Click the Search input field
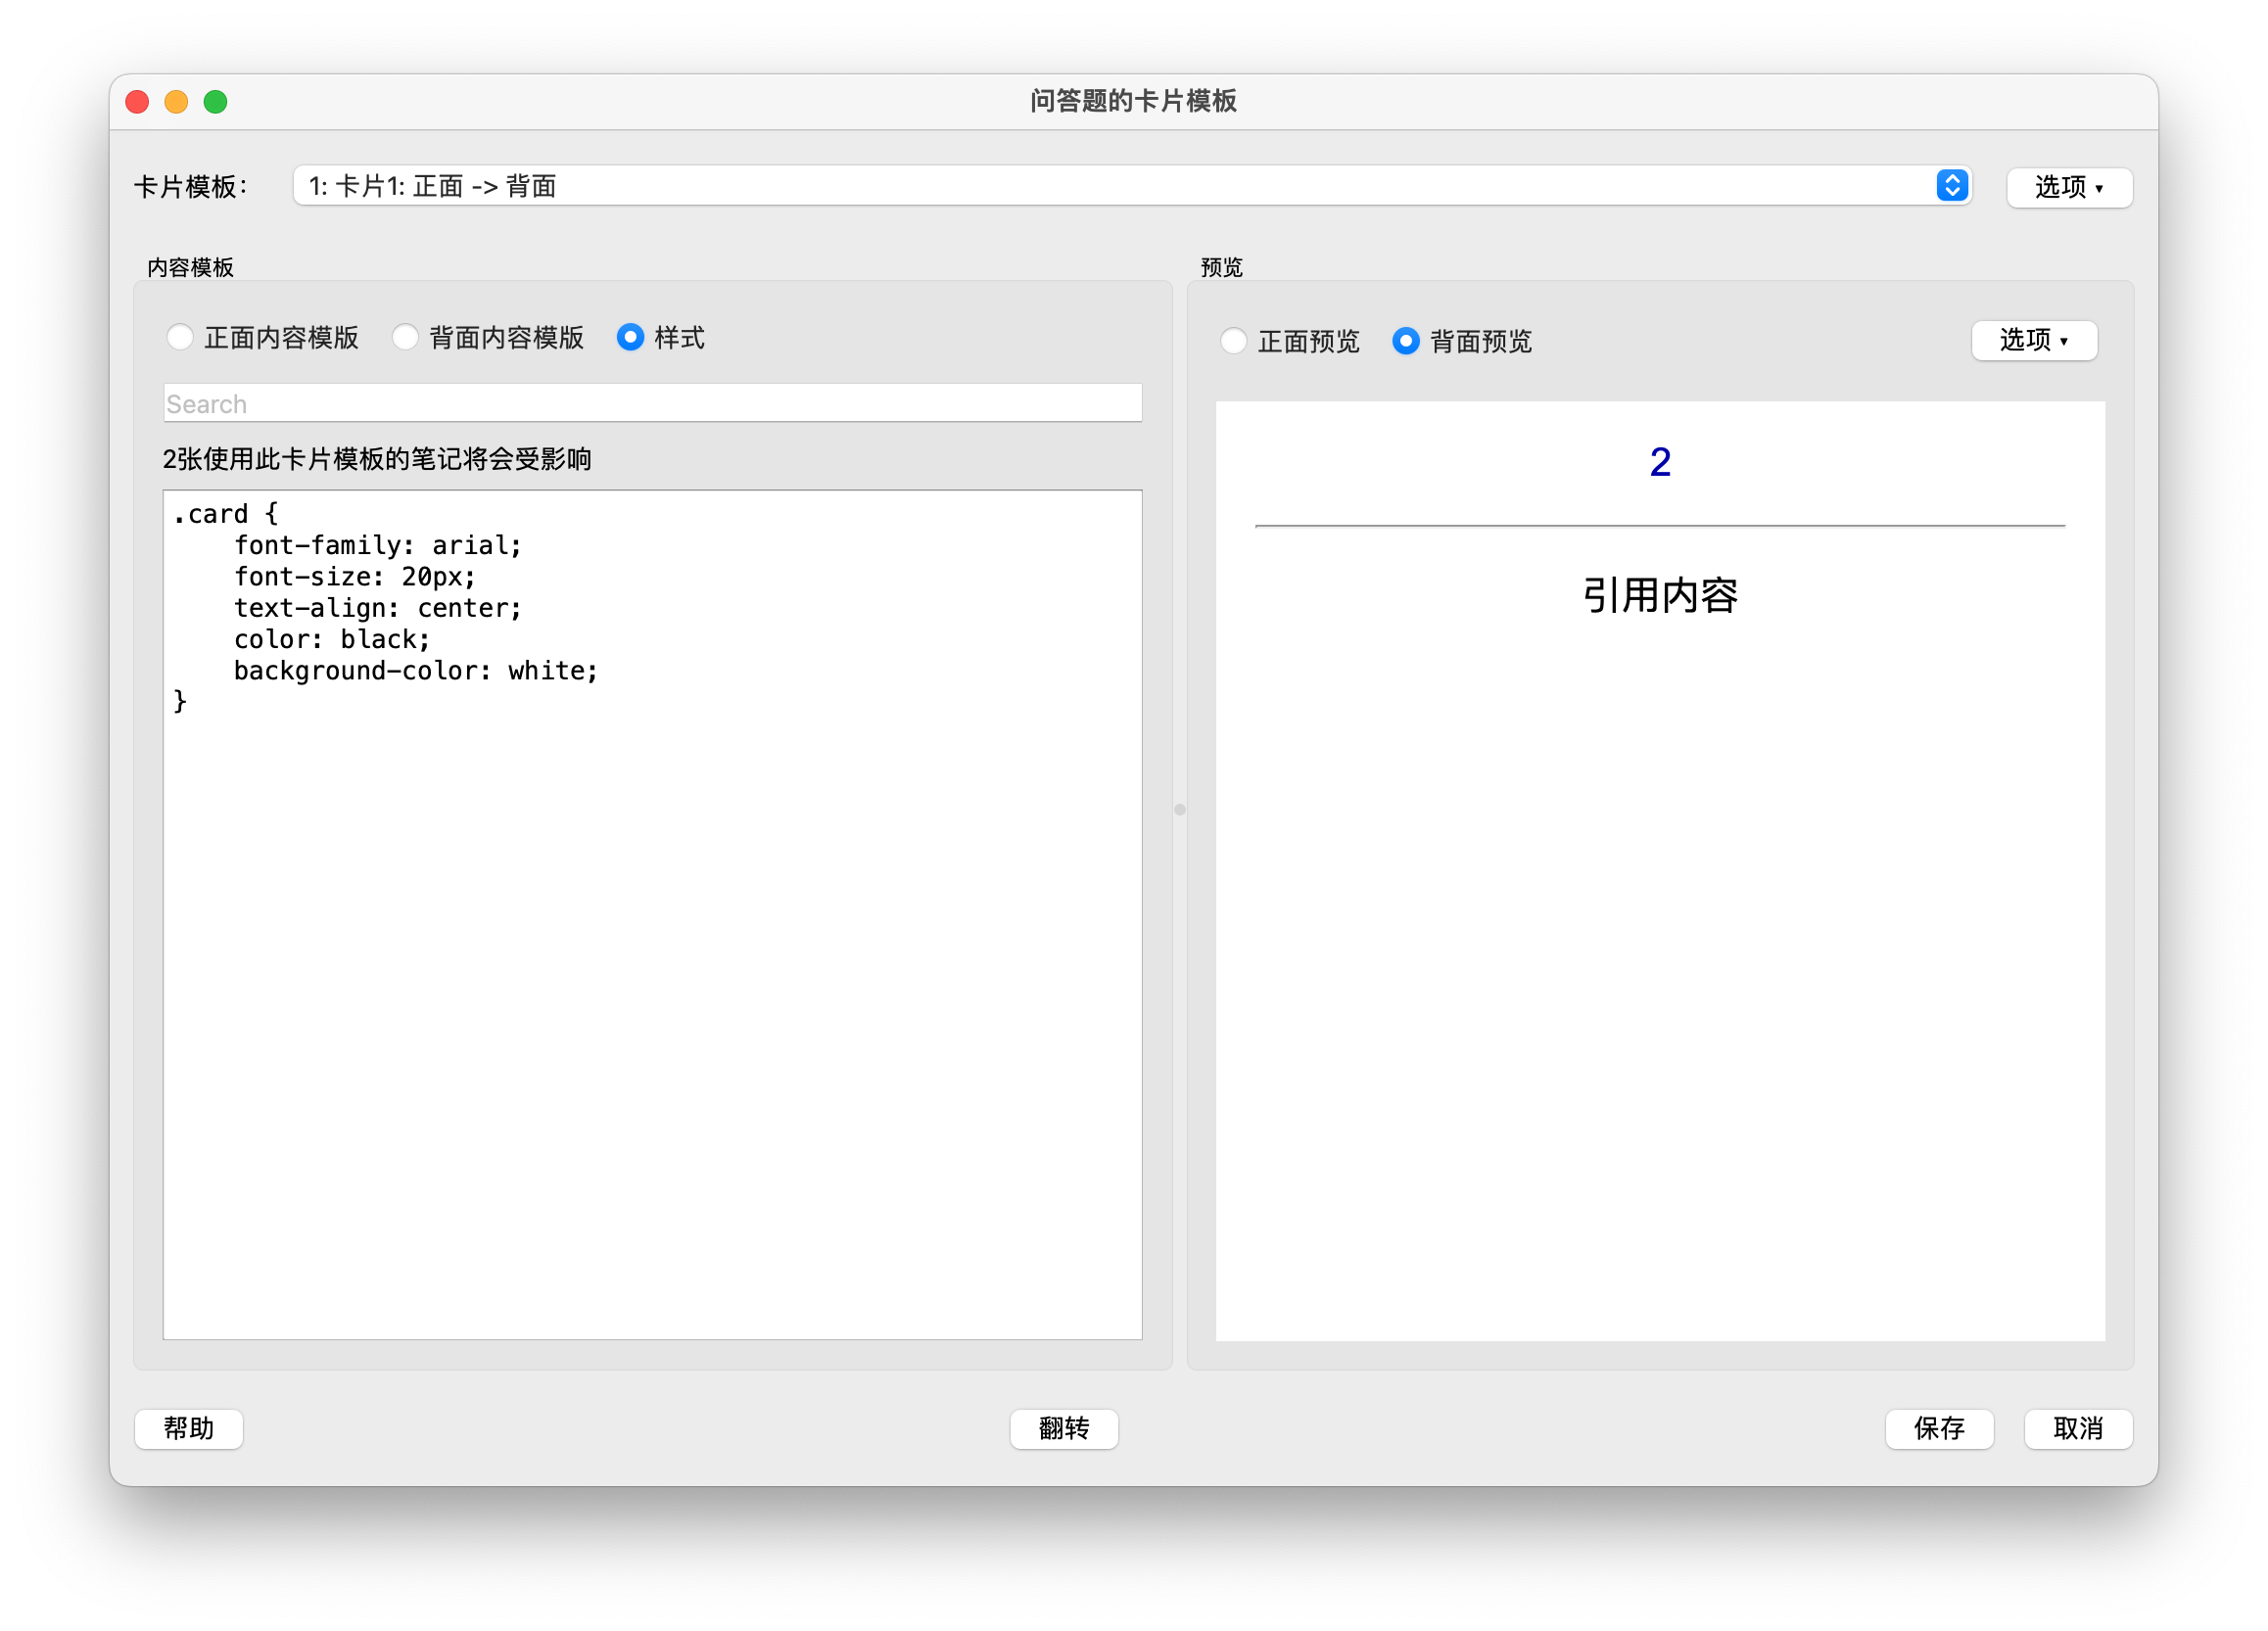The width and height of the screenshot is (2268, 1631). tap(652, 403)
